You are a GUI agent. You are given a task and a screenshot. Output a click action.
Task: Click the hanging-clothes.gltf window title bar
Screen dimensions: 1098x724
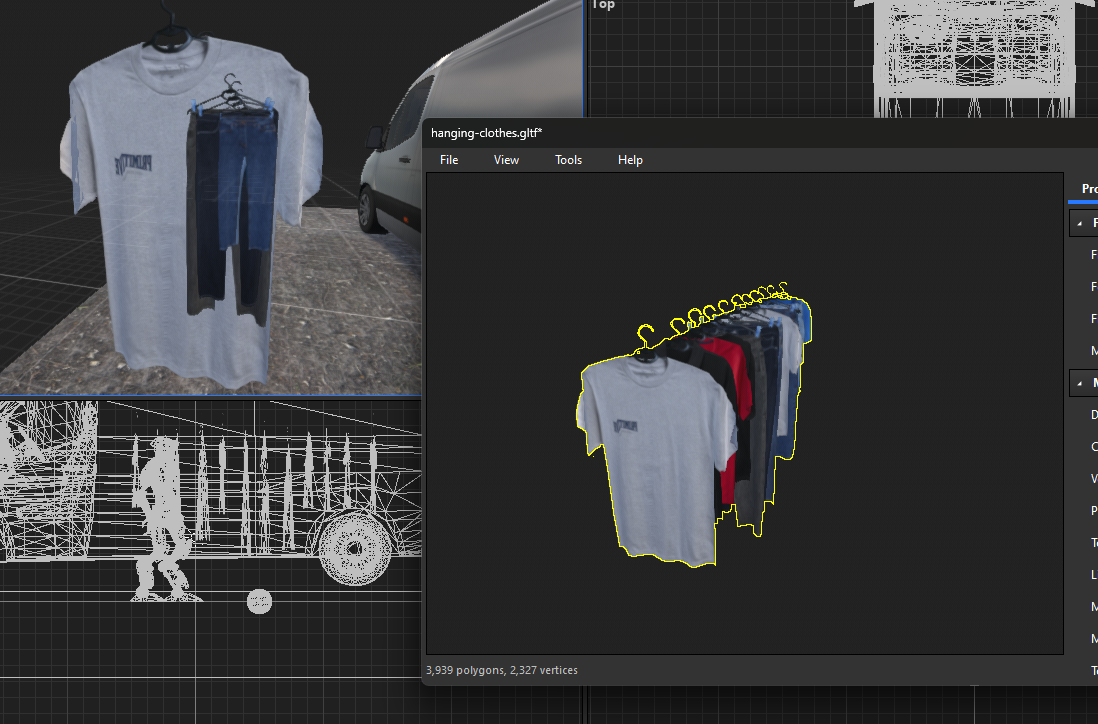pyautogui.click(x=700, y=133)
